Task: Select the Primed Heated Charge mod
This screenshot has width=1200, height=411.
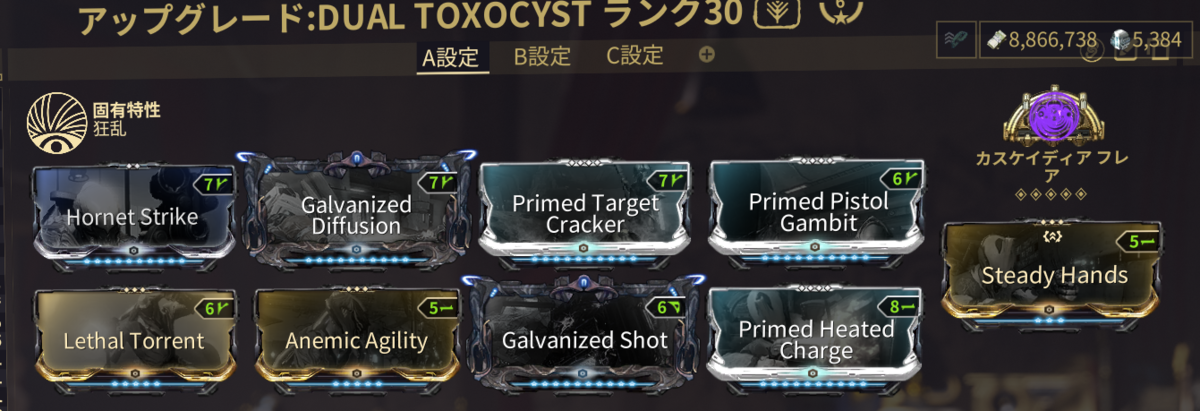Action: (x=818, y=340)
